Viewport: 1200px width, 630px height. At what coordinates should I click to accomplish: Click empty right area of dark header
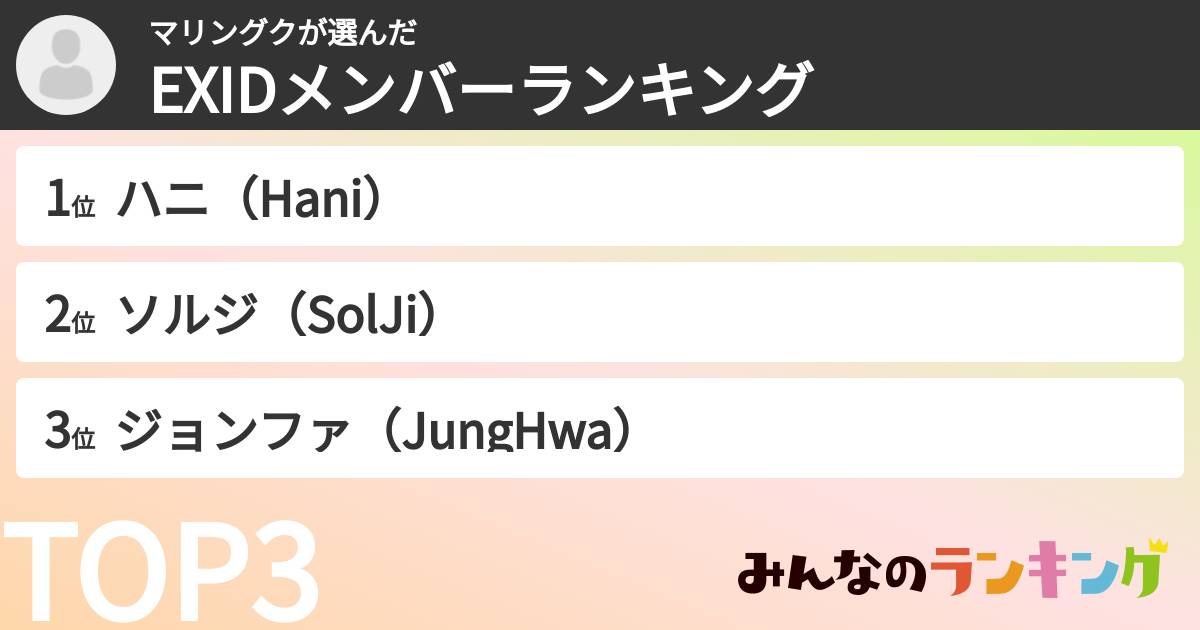click(1000, 65)
